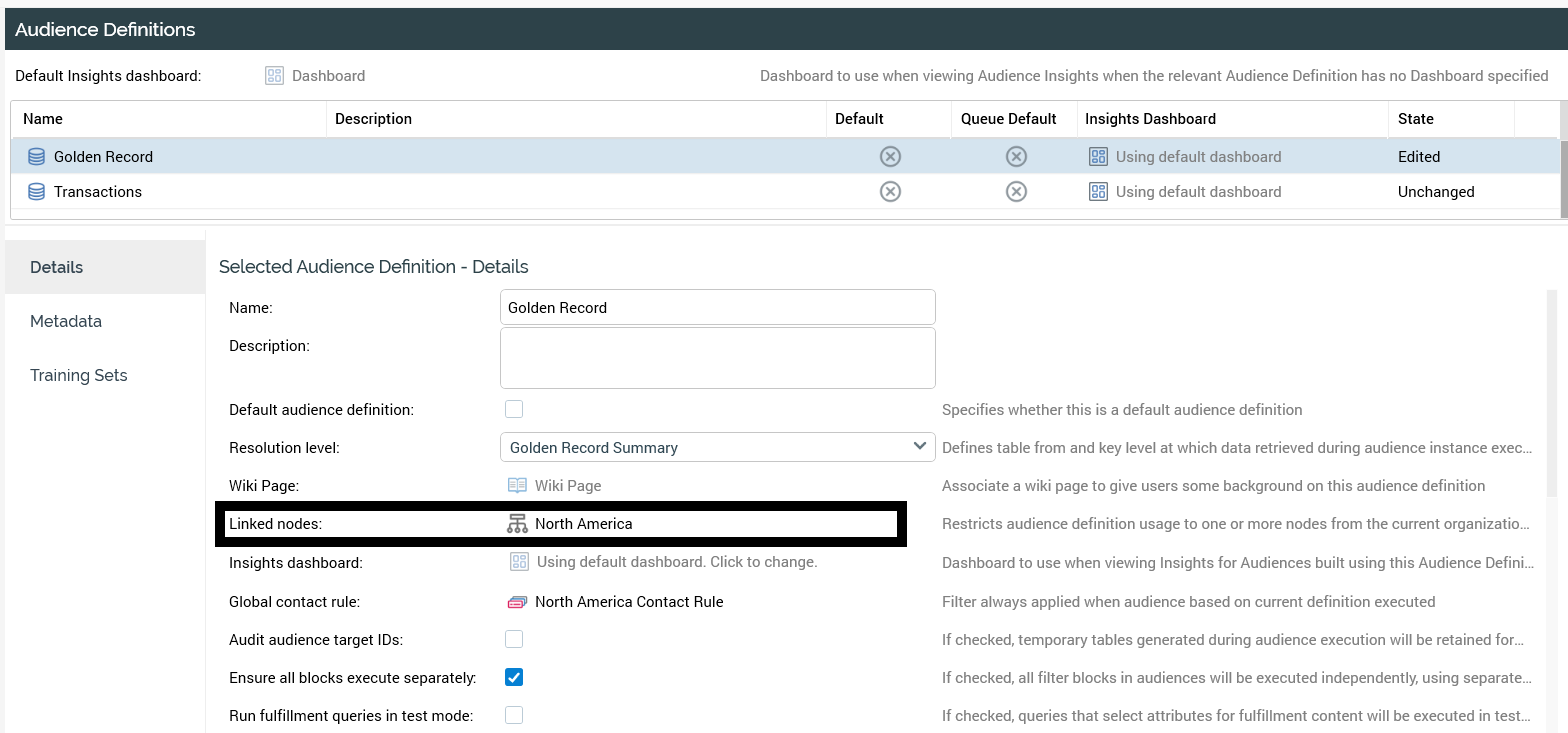Open the Resolution level dropdown
This screenshot has width=1568, height=733.
point(717,447)
